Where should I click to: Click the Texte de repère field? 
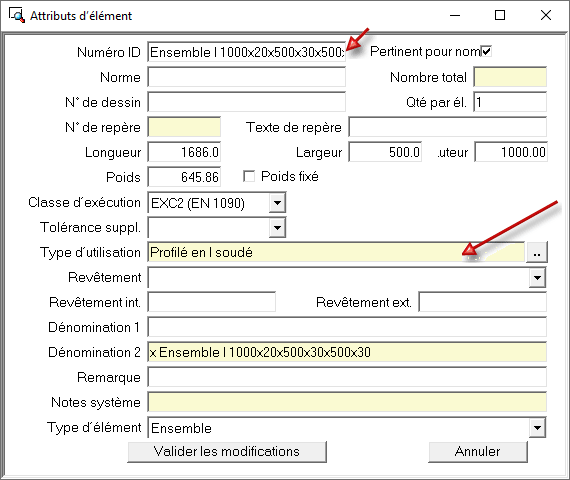[x=447, y=127]
